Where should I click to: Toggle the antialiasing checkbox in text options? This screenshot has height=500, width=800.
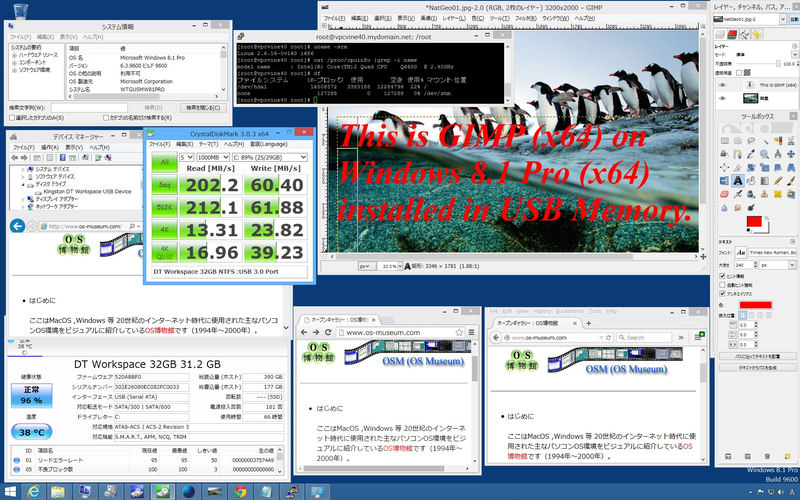click(x=722, y=294)
